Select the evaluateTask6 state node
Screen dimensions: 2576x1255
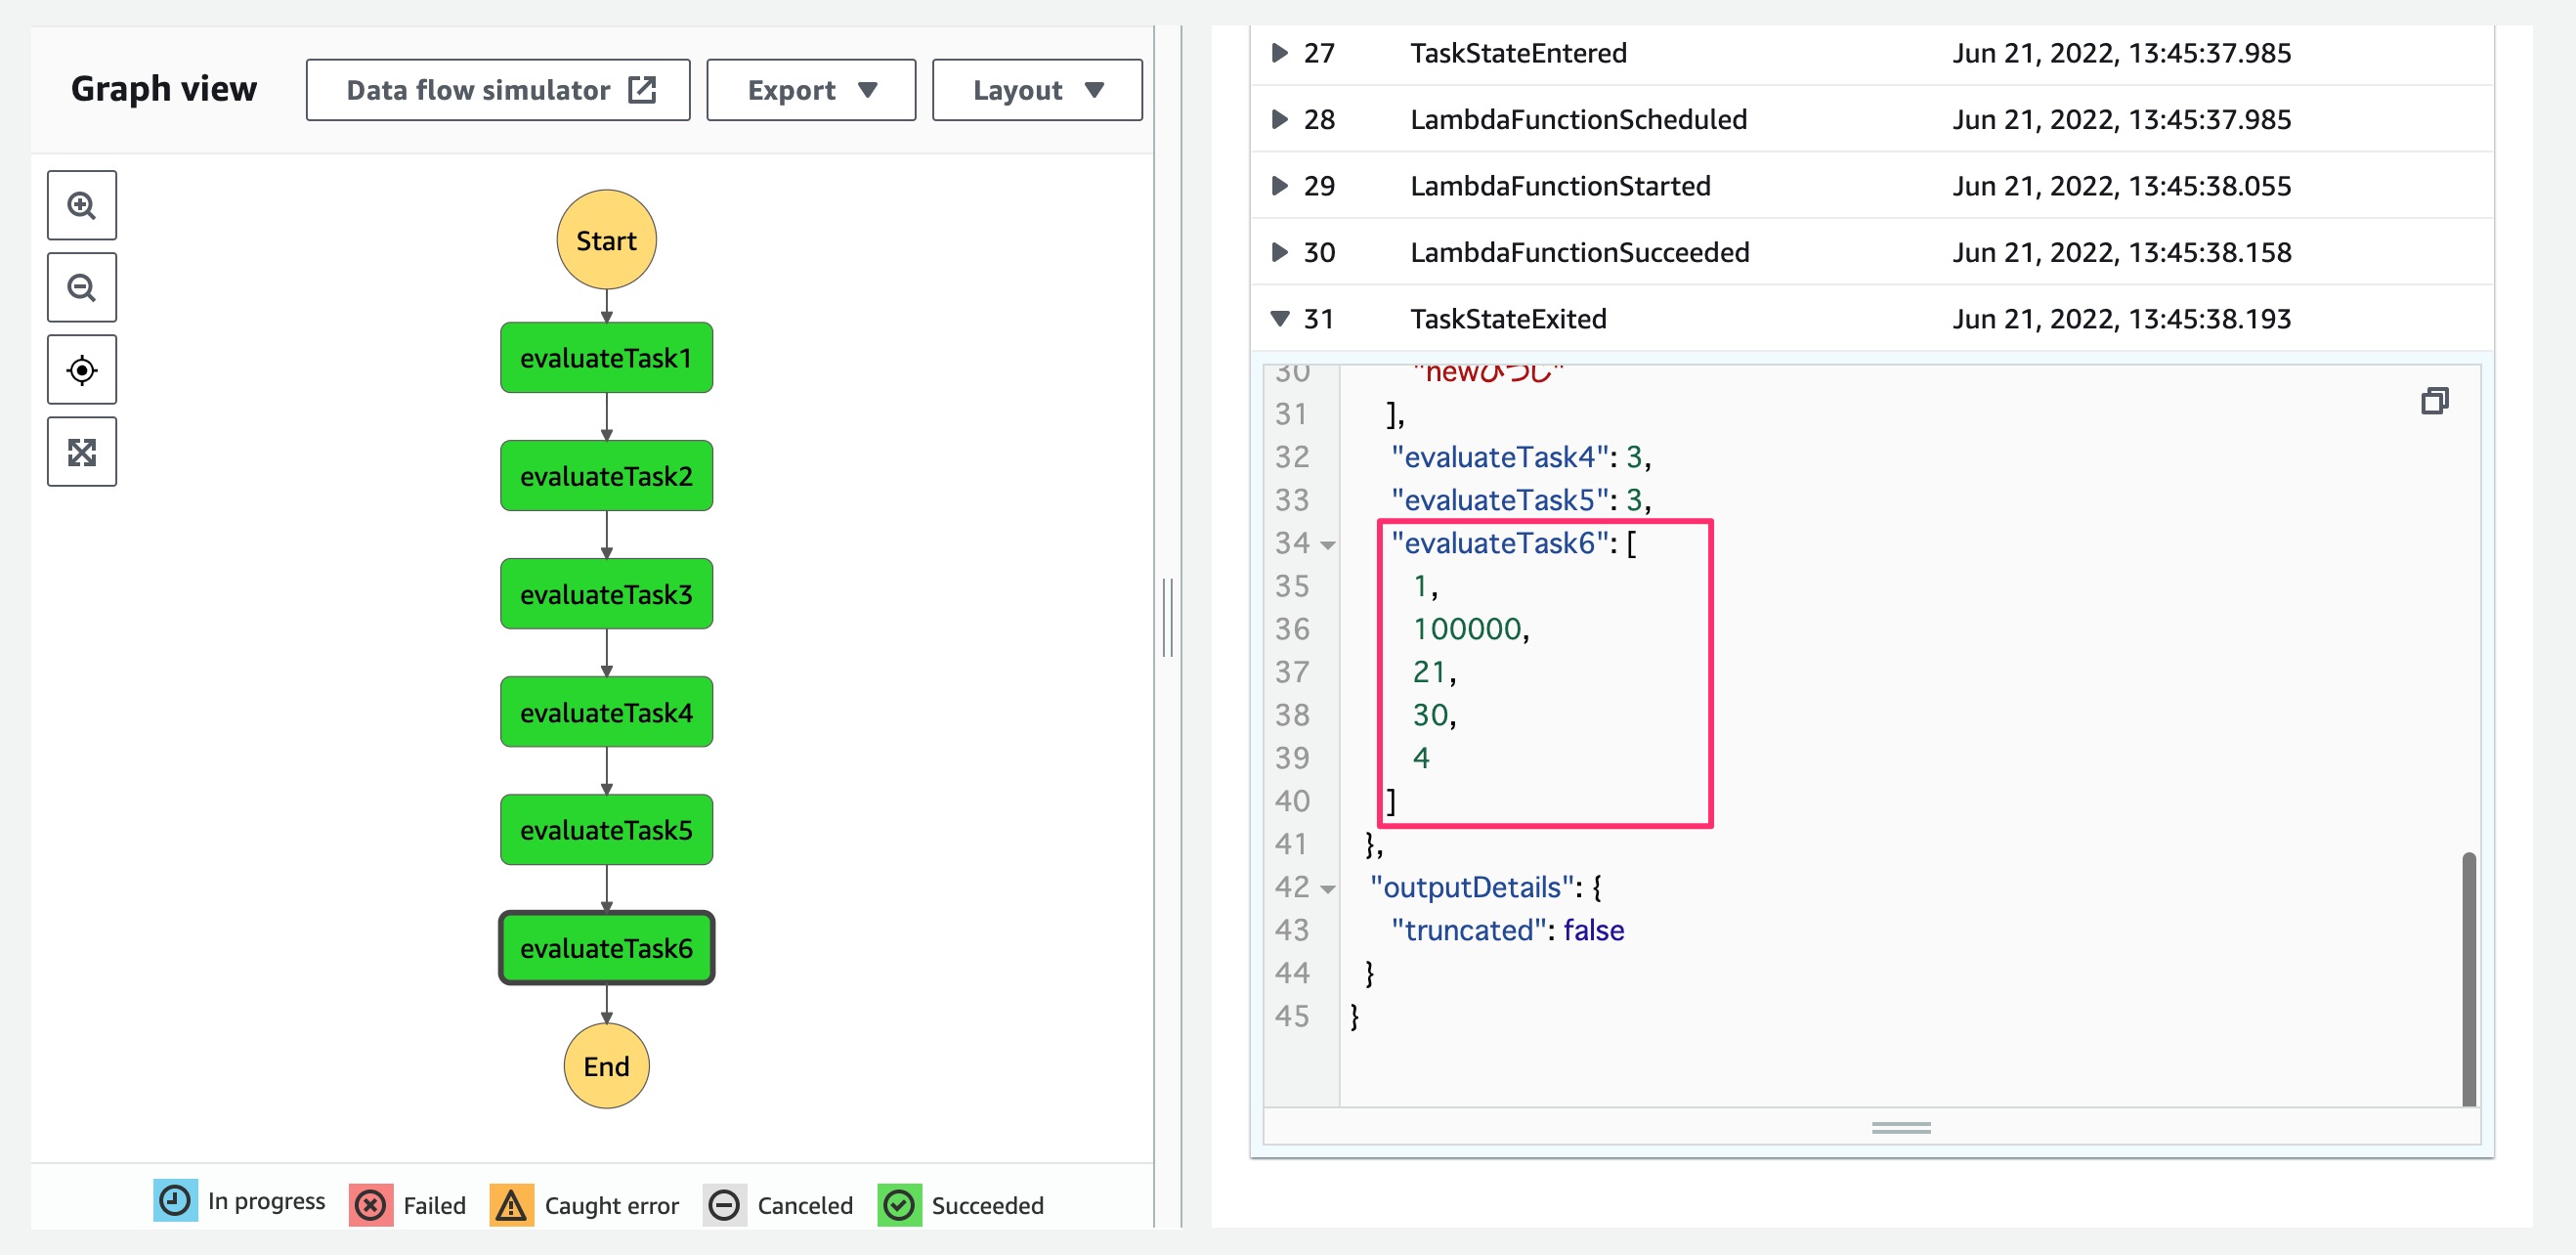tap(606, 948)
